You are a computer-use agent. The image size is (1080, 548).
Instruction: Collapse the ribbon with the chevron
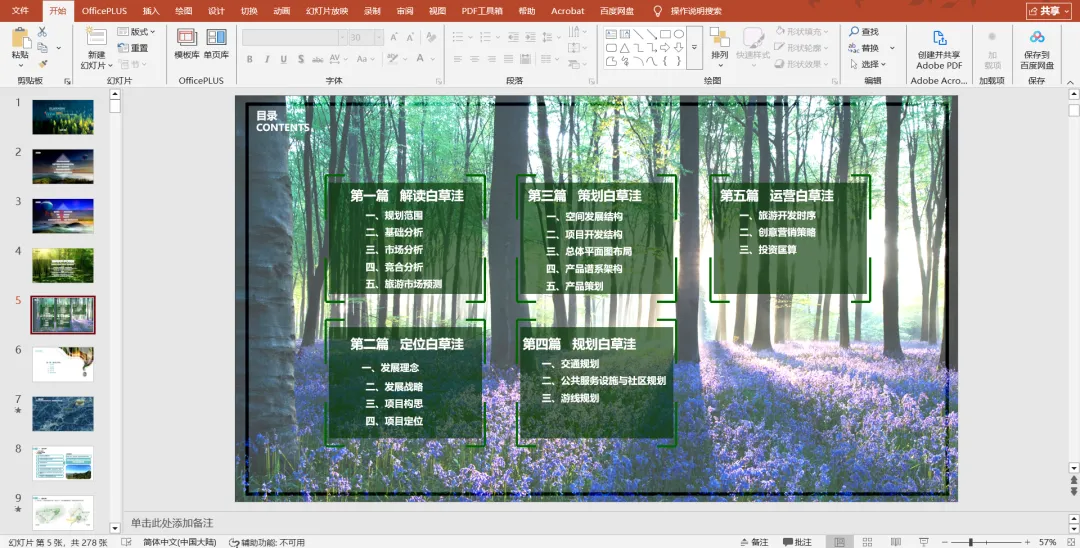[x=1070, y=82]
